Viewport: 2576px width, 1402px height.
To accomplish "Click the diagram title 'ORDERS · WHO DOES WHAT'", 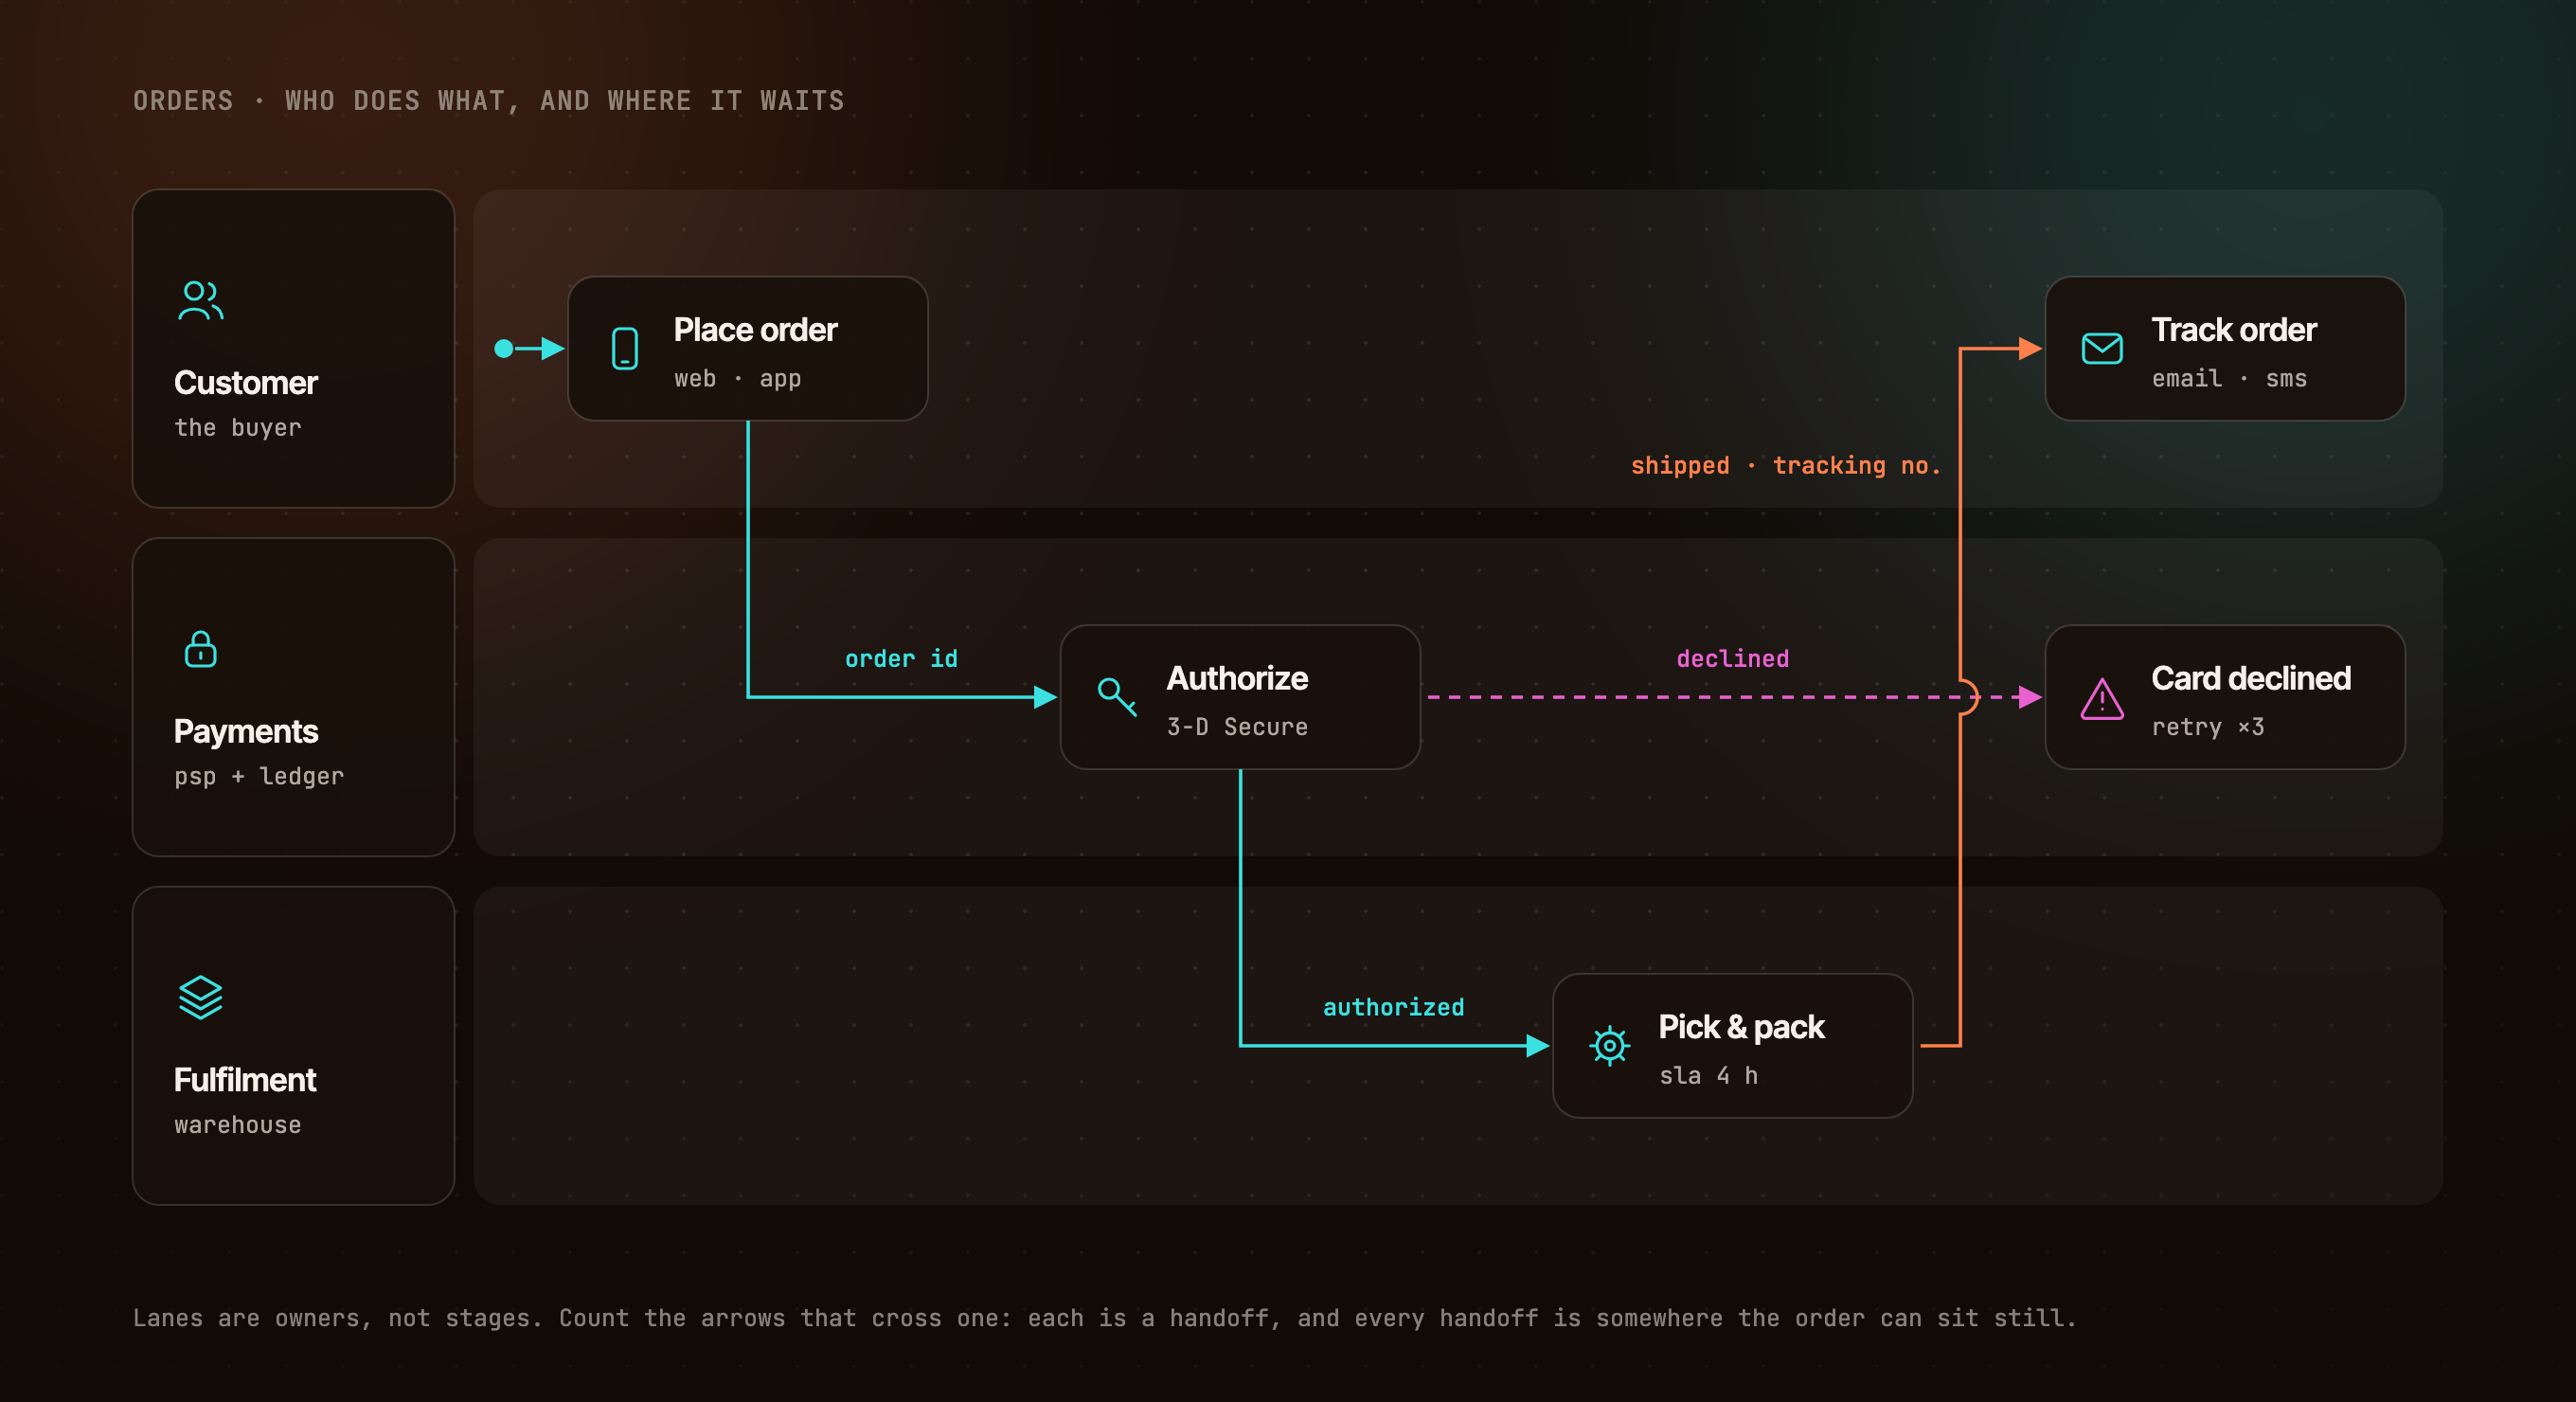I will (x=489, y=101).
